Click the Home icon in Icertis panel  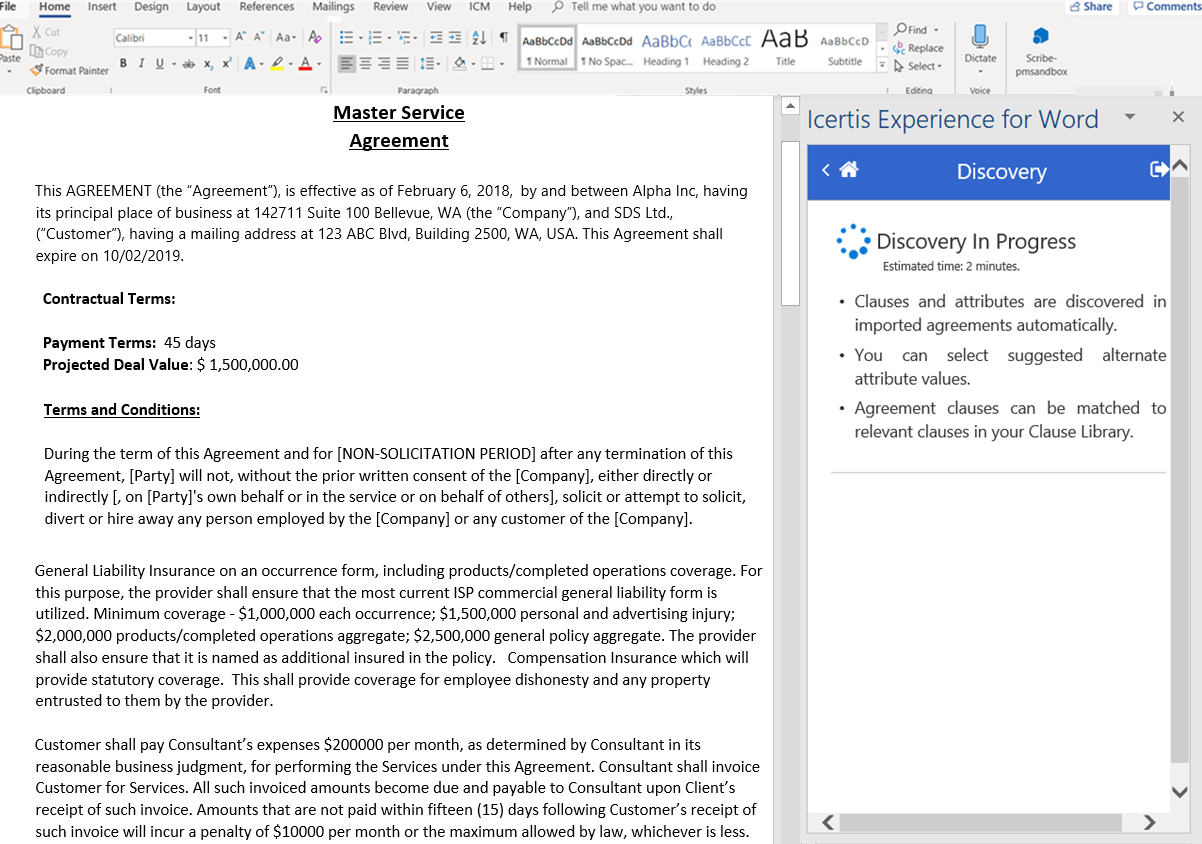[849, 170]
